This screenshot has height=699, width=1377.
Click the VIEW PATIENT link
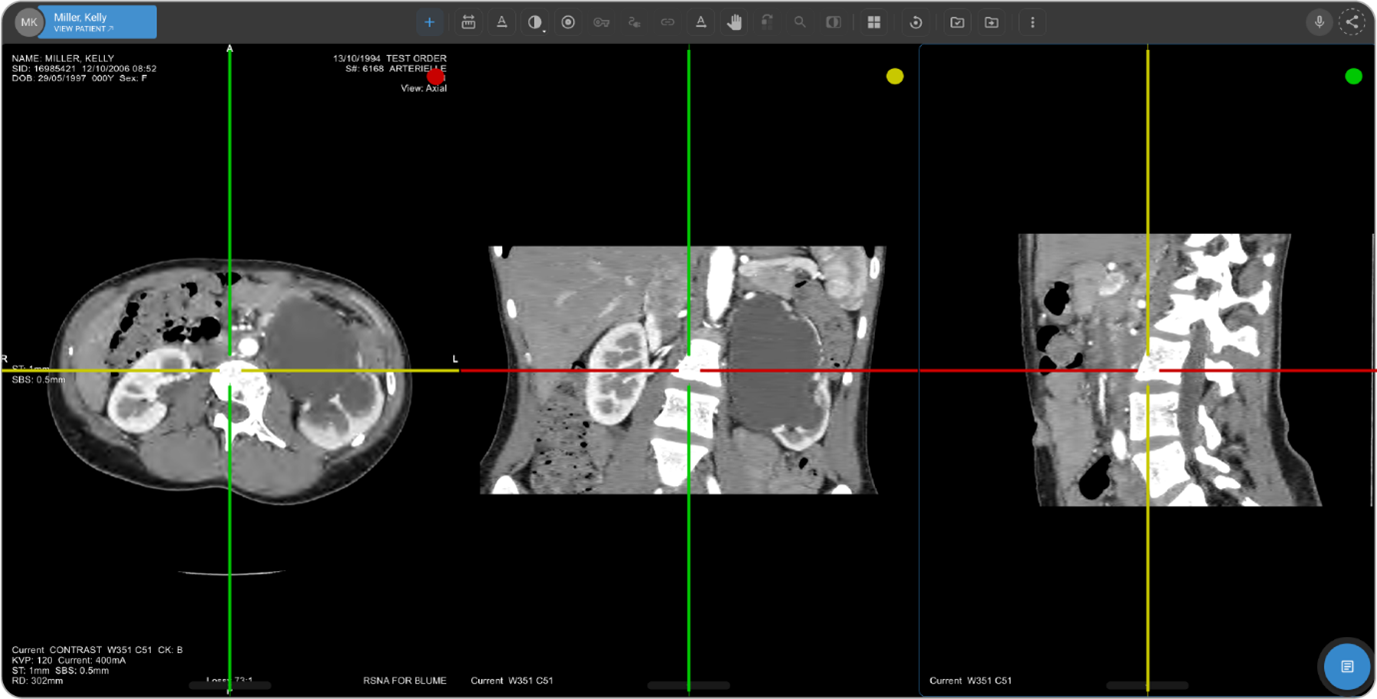84,29
